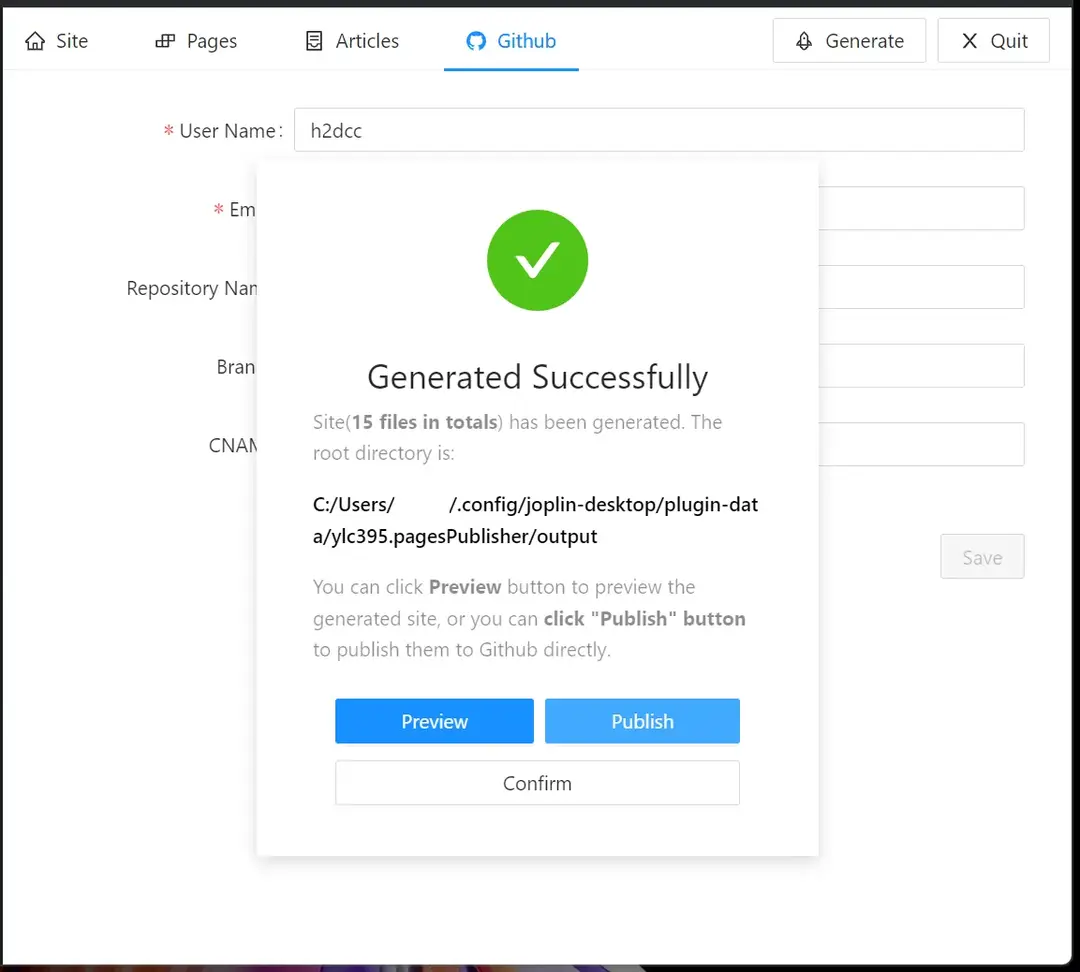Click the X icon beside Quit

click(968, 41)
